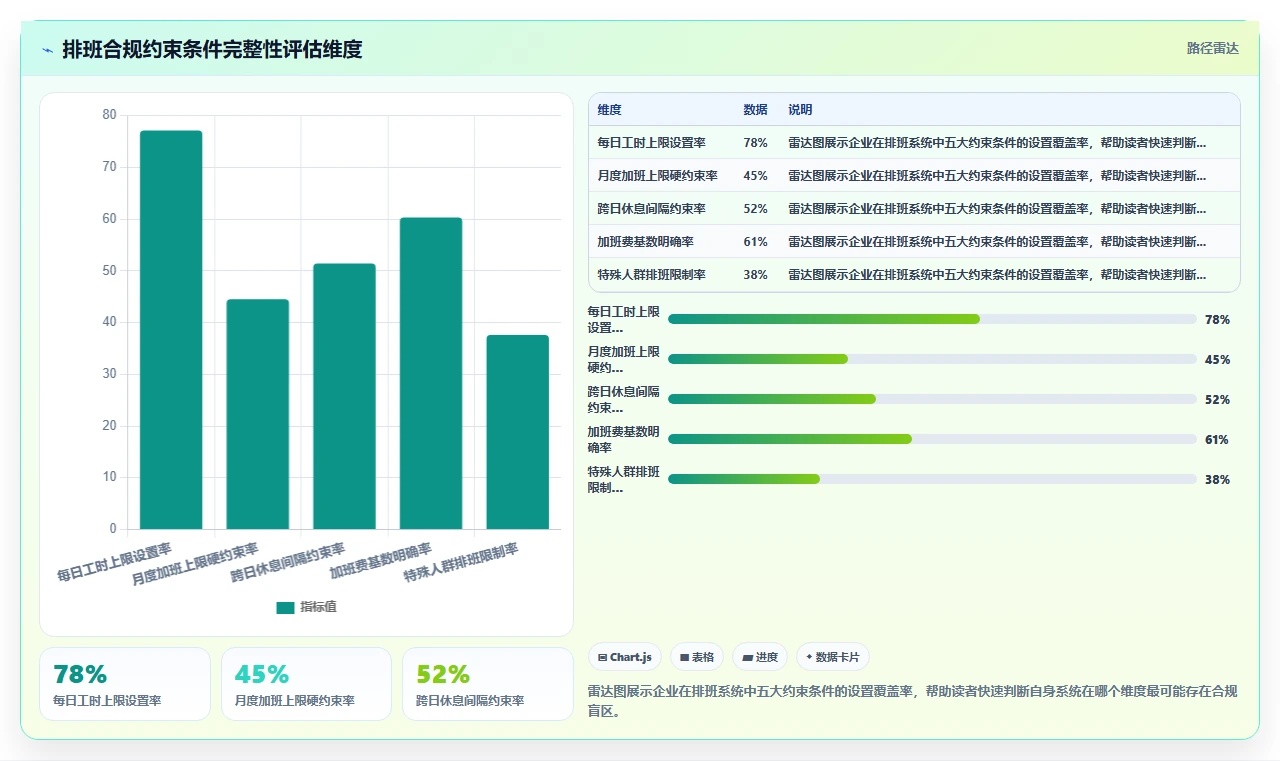This screenshot has width=1280, height=761.
Task: Click the 78% progress bar
Action: click(x=932, y=319)
